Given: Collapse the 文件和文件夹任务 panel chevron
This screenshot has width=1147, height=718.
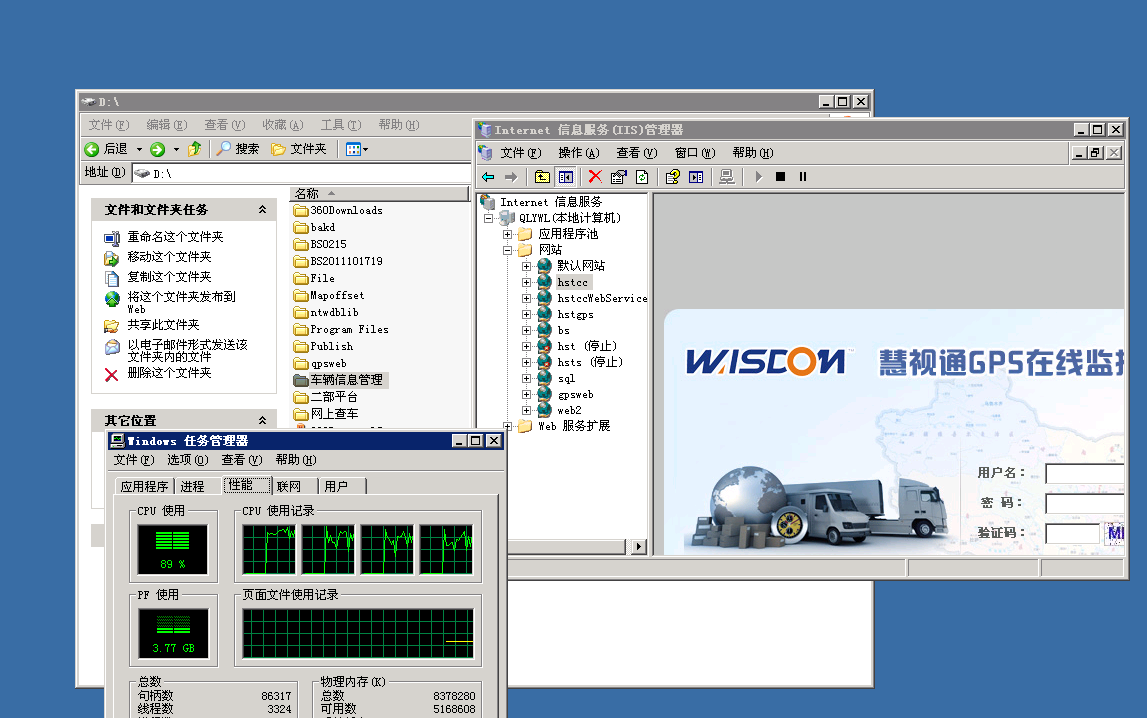Looking at the screenshot, I should 263,210.
